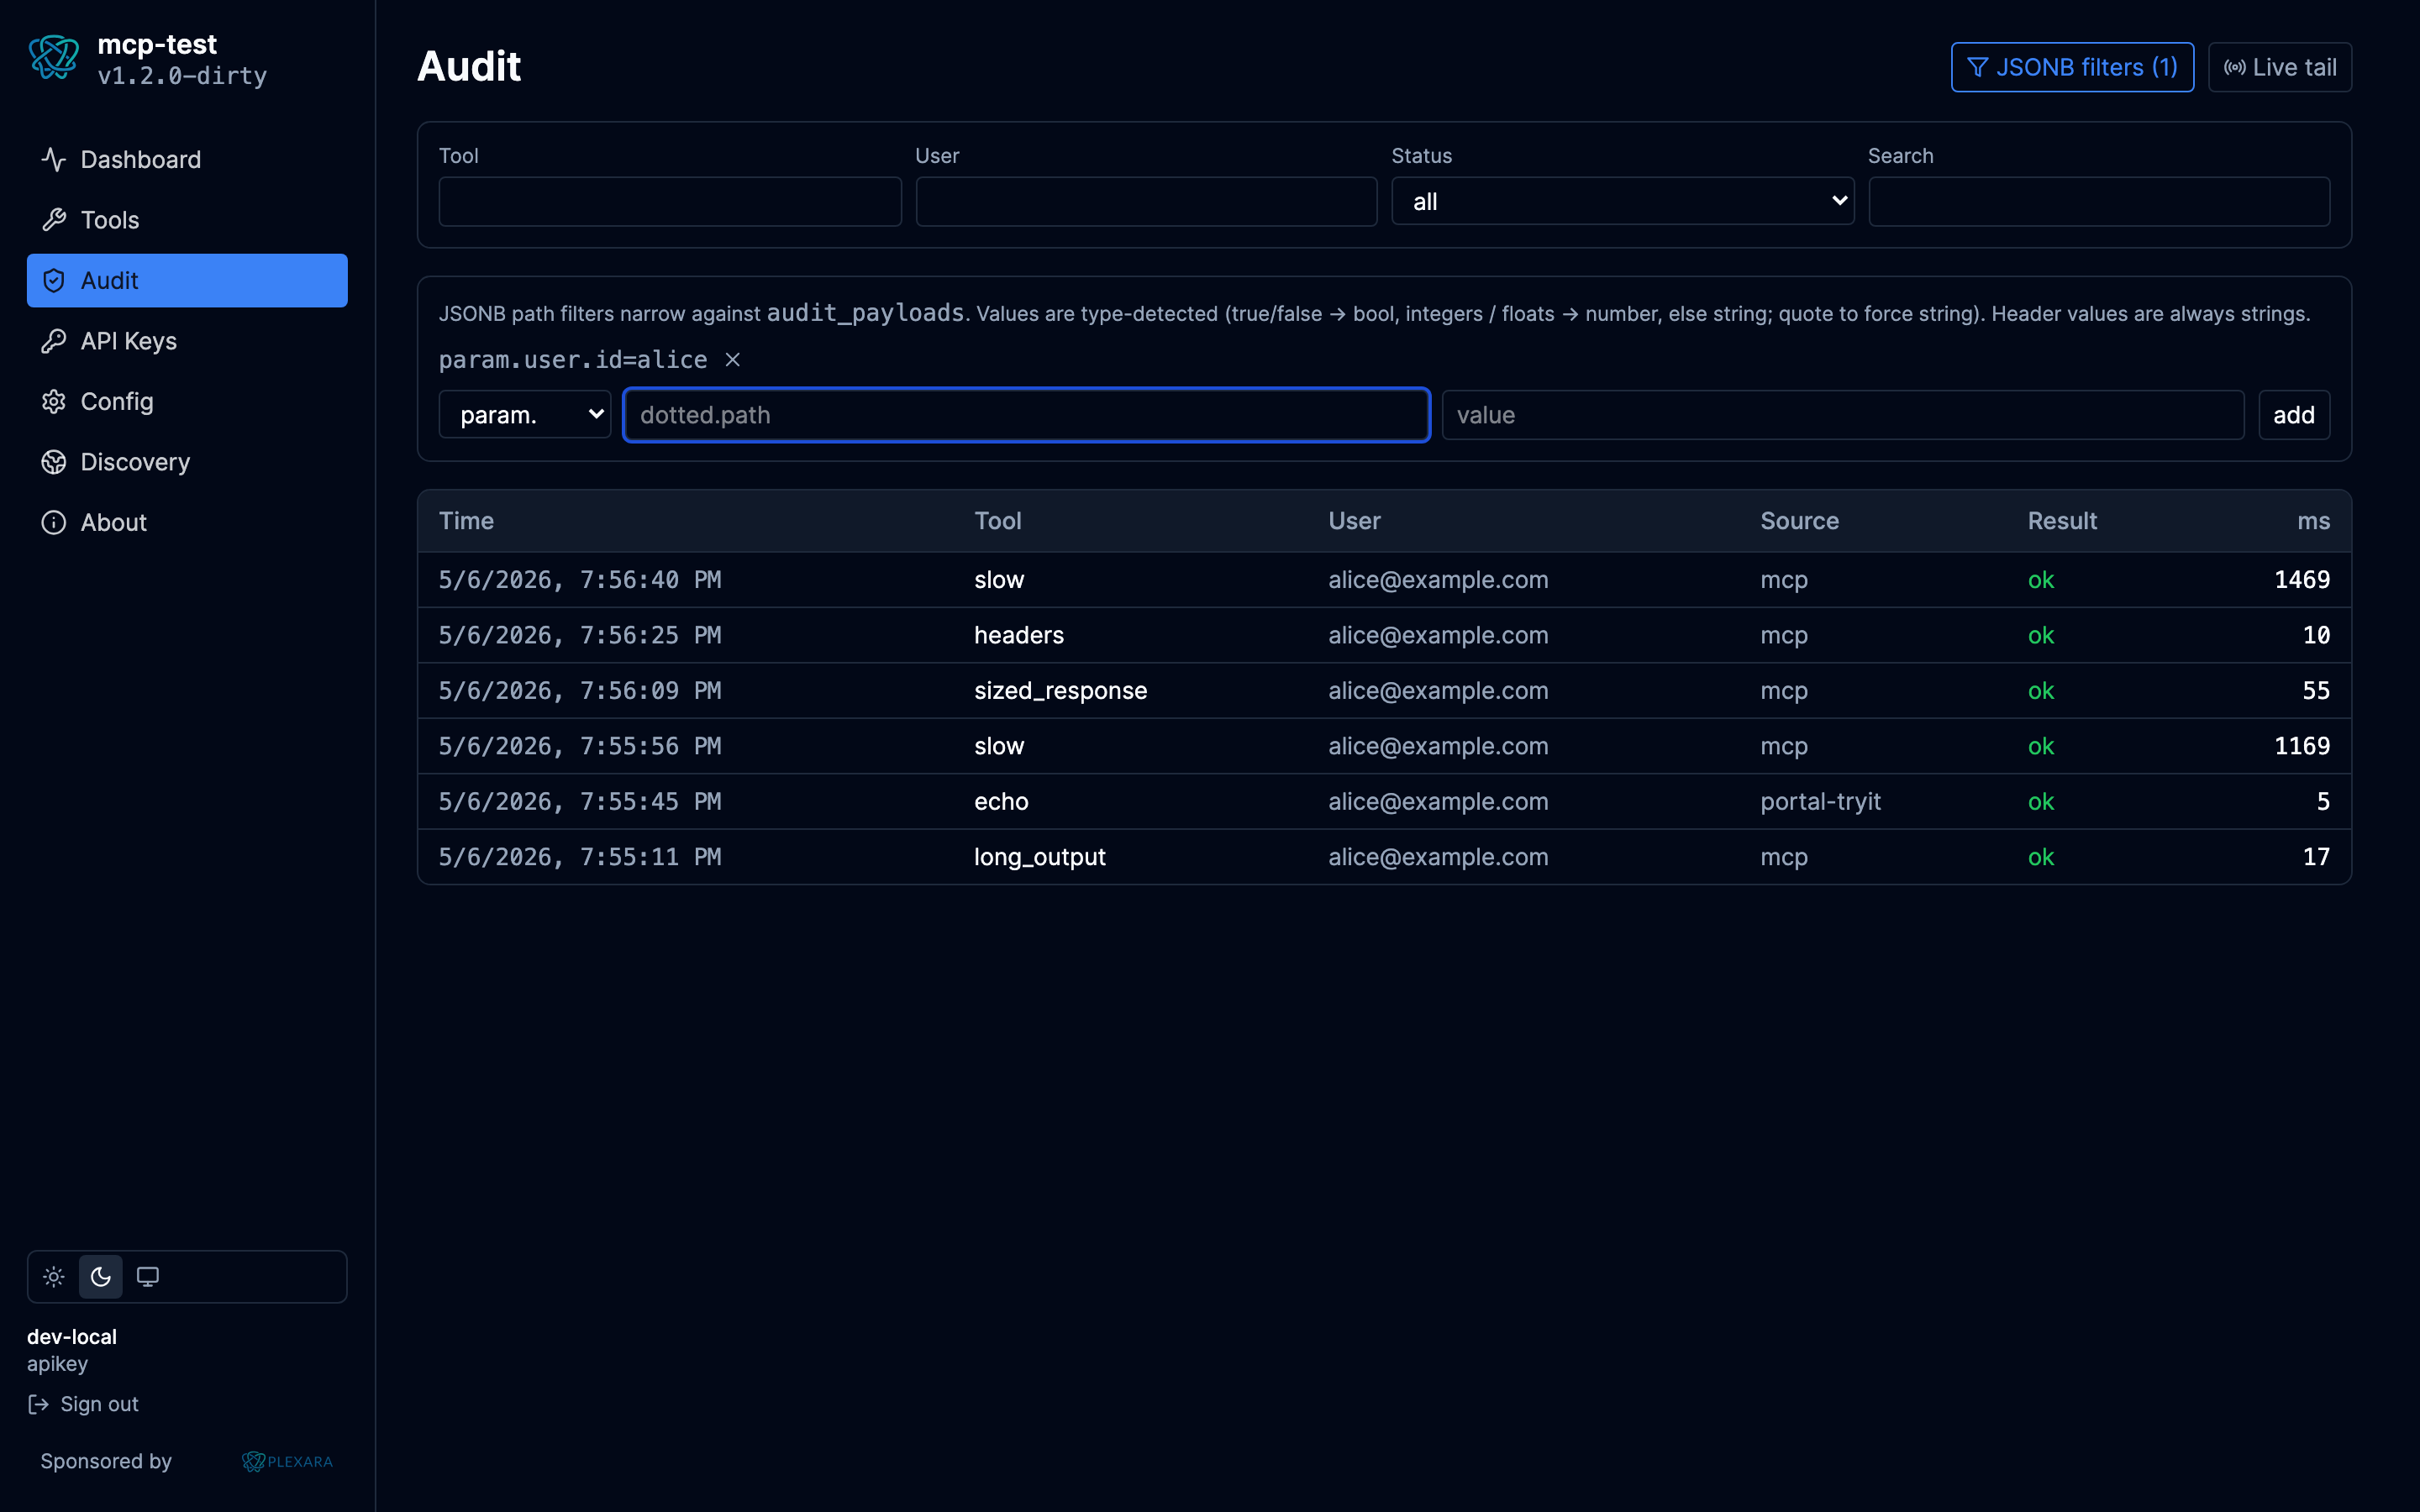
Task: Click the ms column header
Action: [x=2313, y=521]
